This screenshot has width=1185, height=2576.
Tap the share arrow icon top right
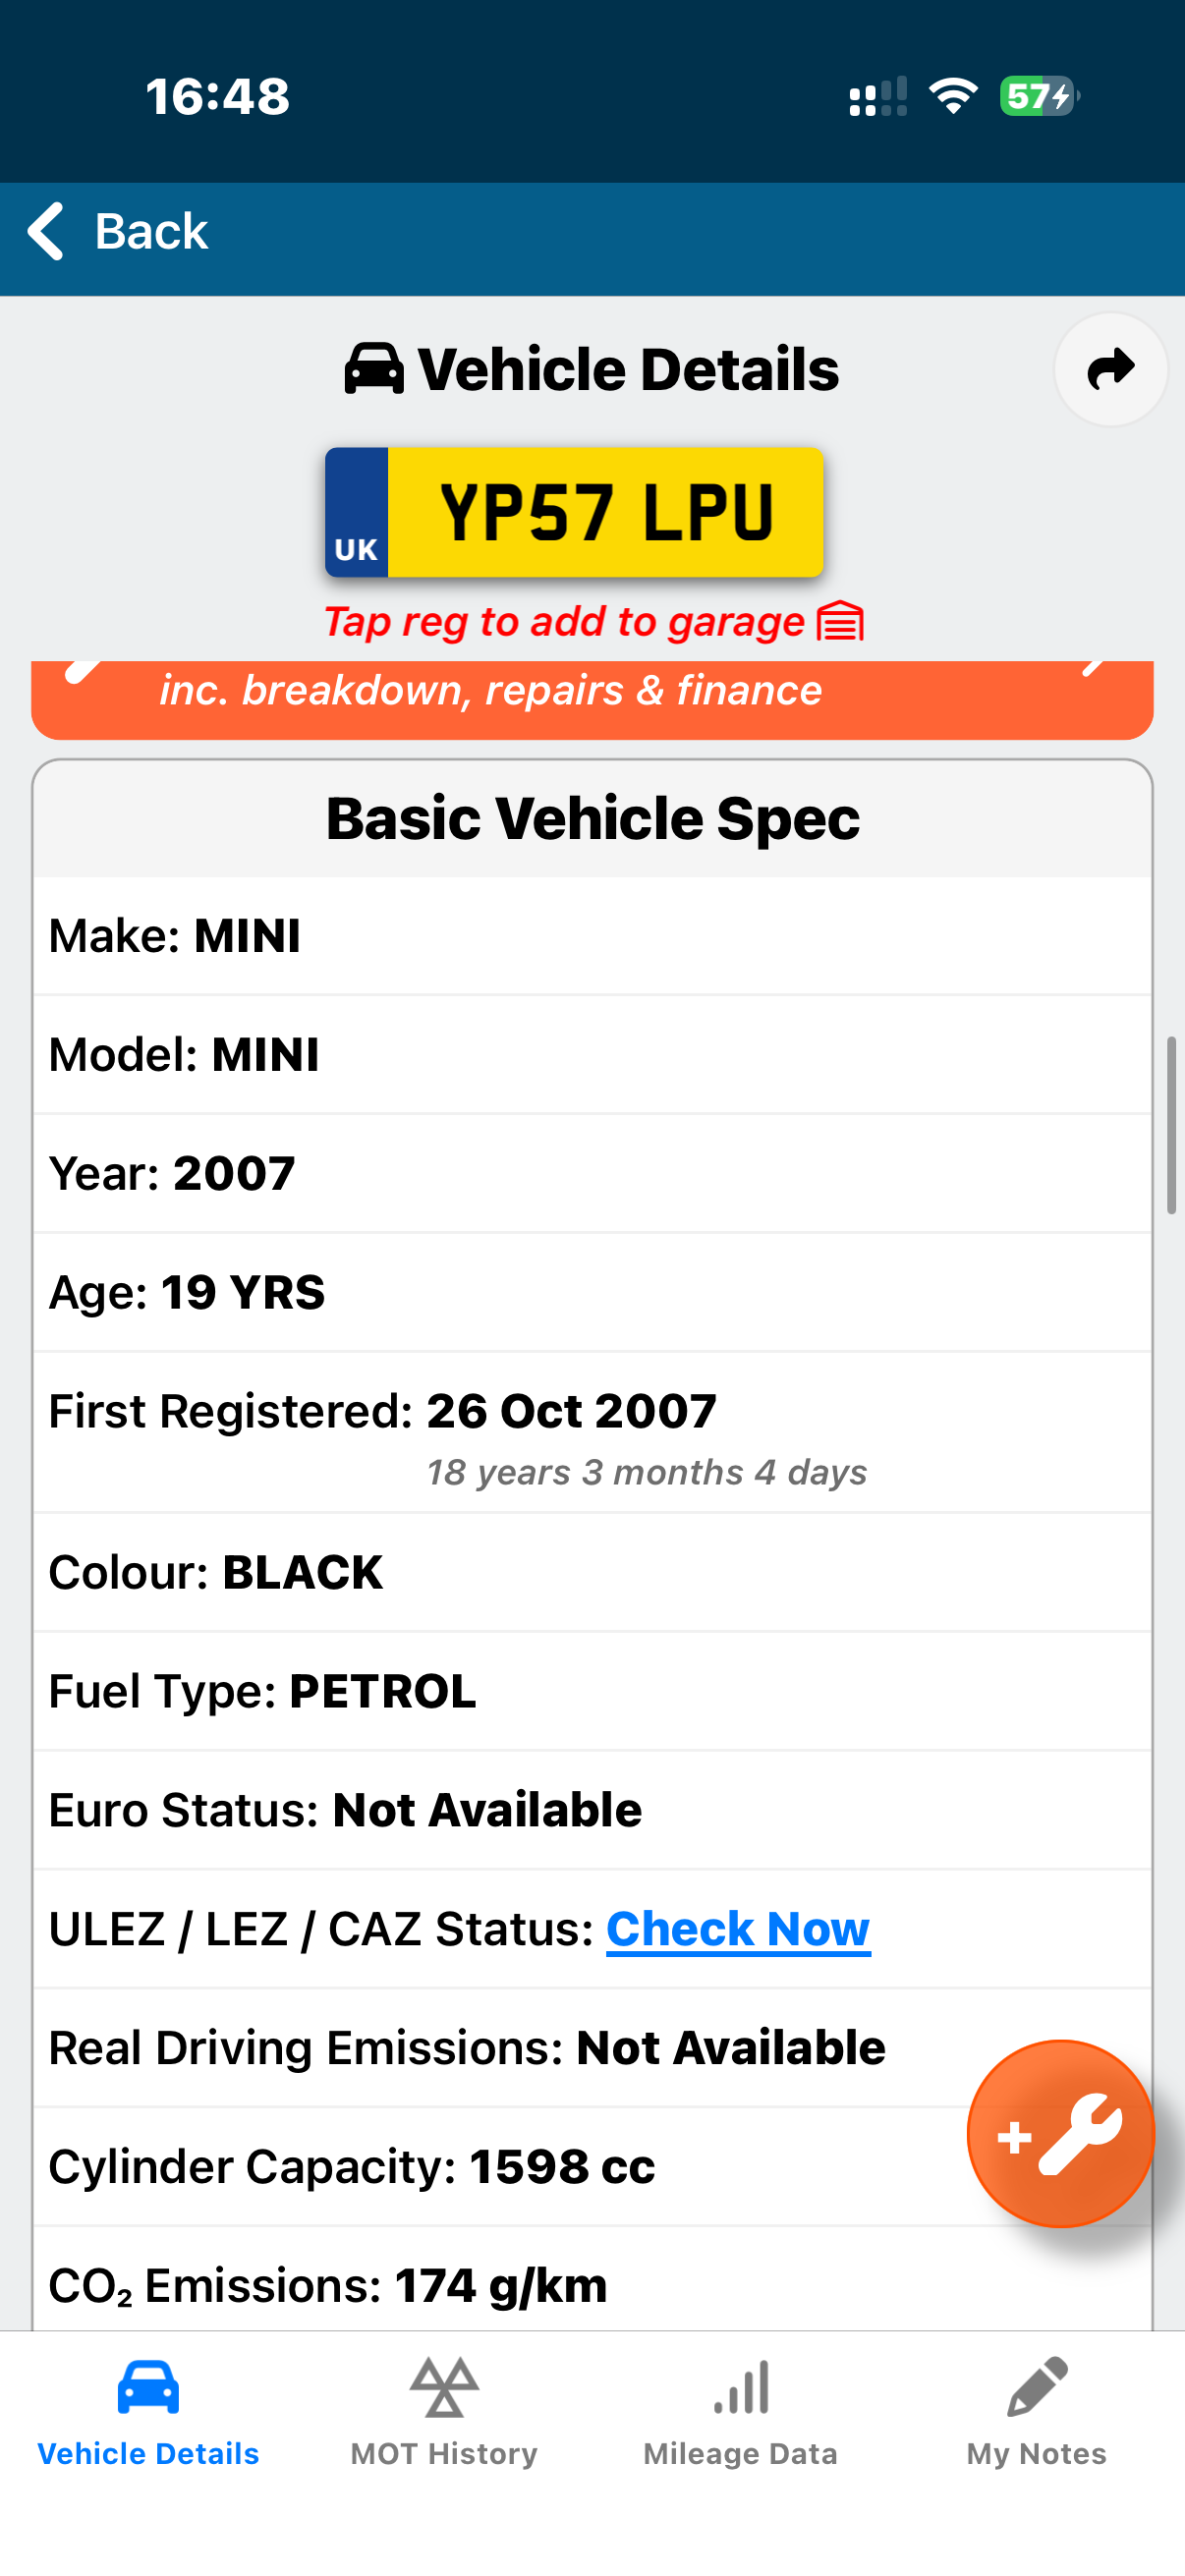(x=1109, y=369)
